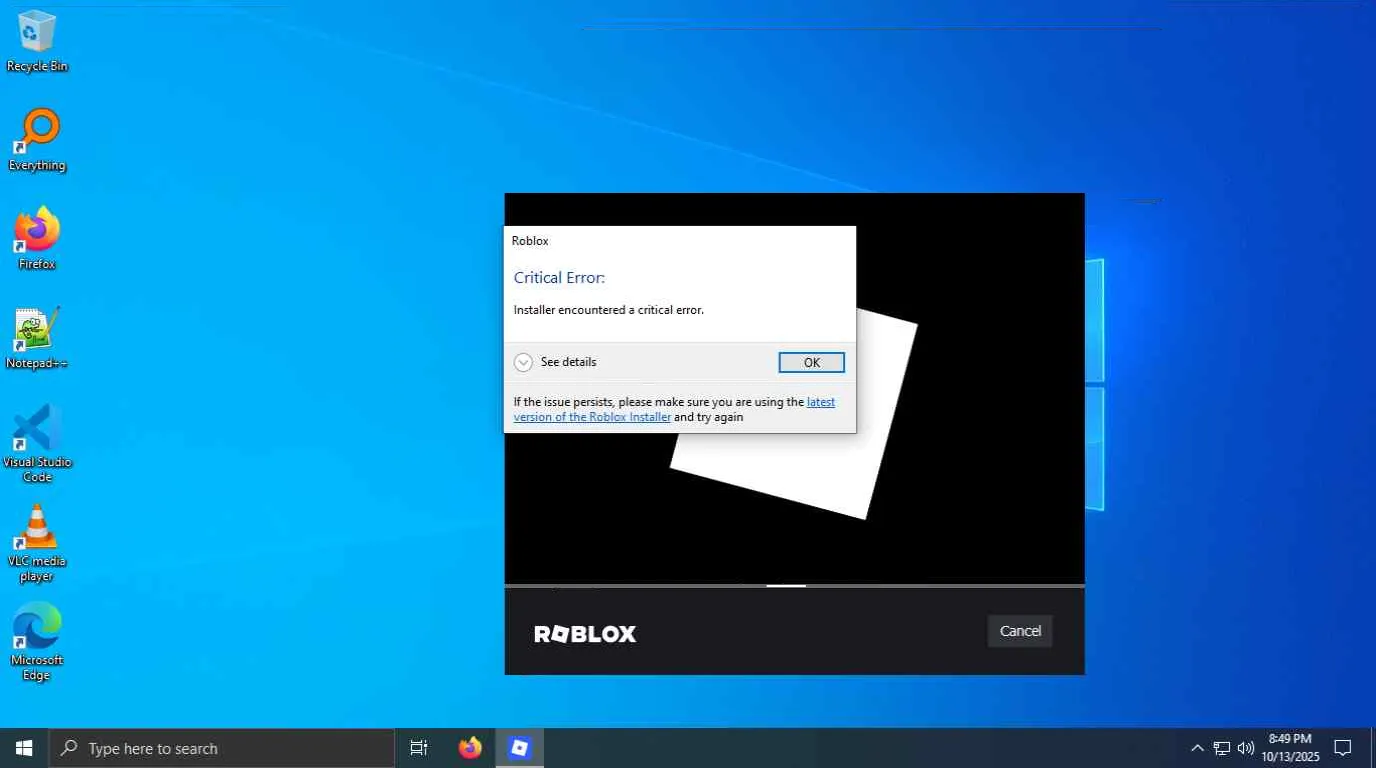Select the Microsoft Edge desktop shortcut
The width and height of the screenshot is (1376, 768).
coord(37,642)
